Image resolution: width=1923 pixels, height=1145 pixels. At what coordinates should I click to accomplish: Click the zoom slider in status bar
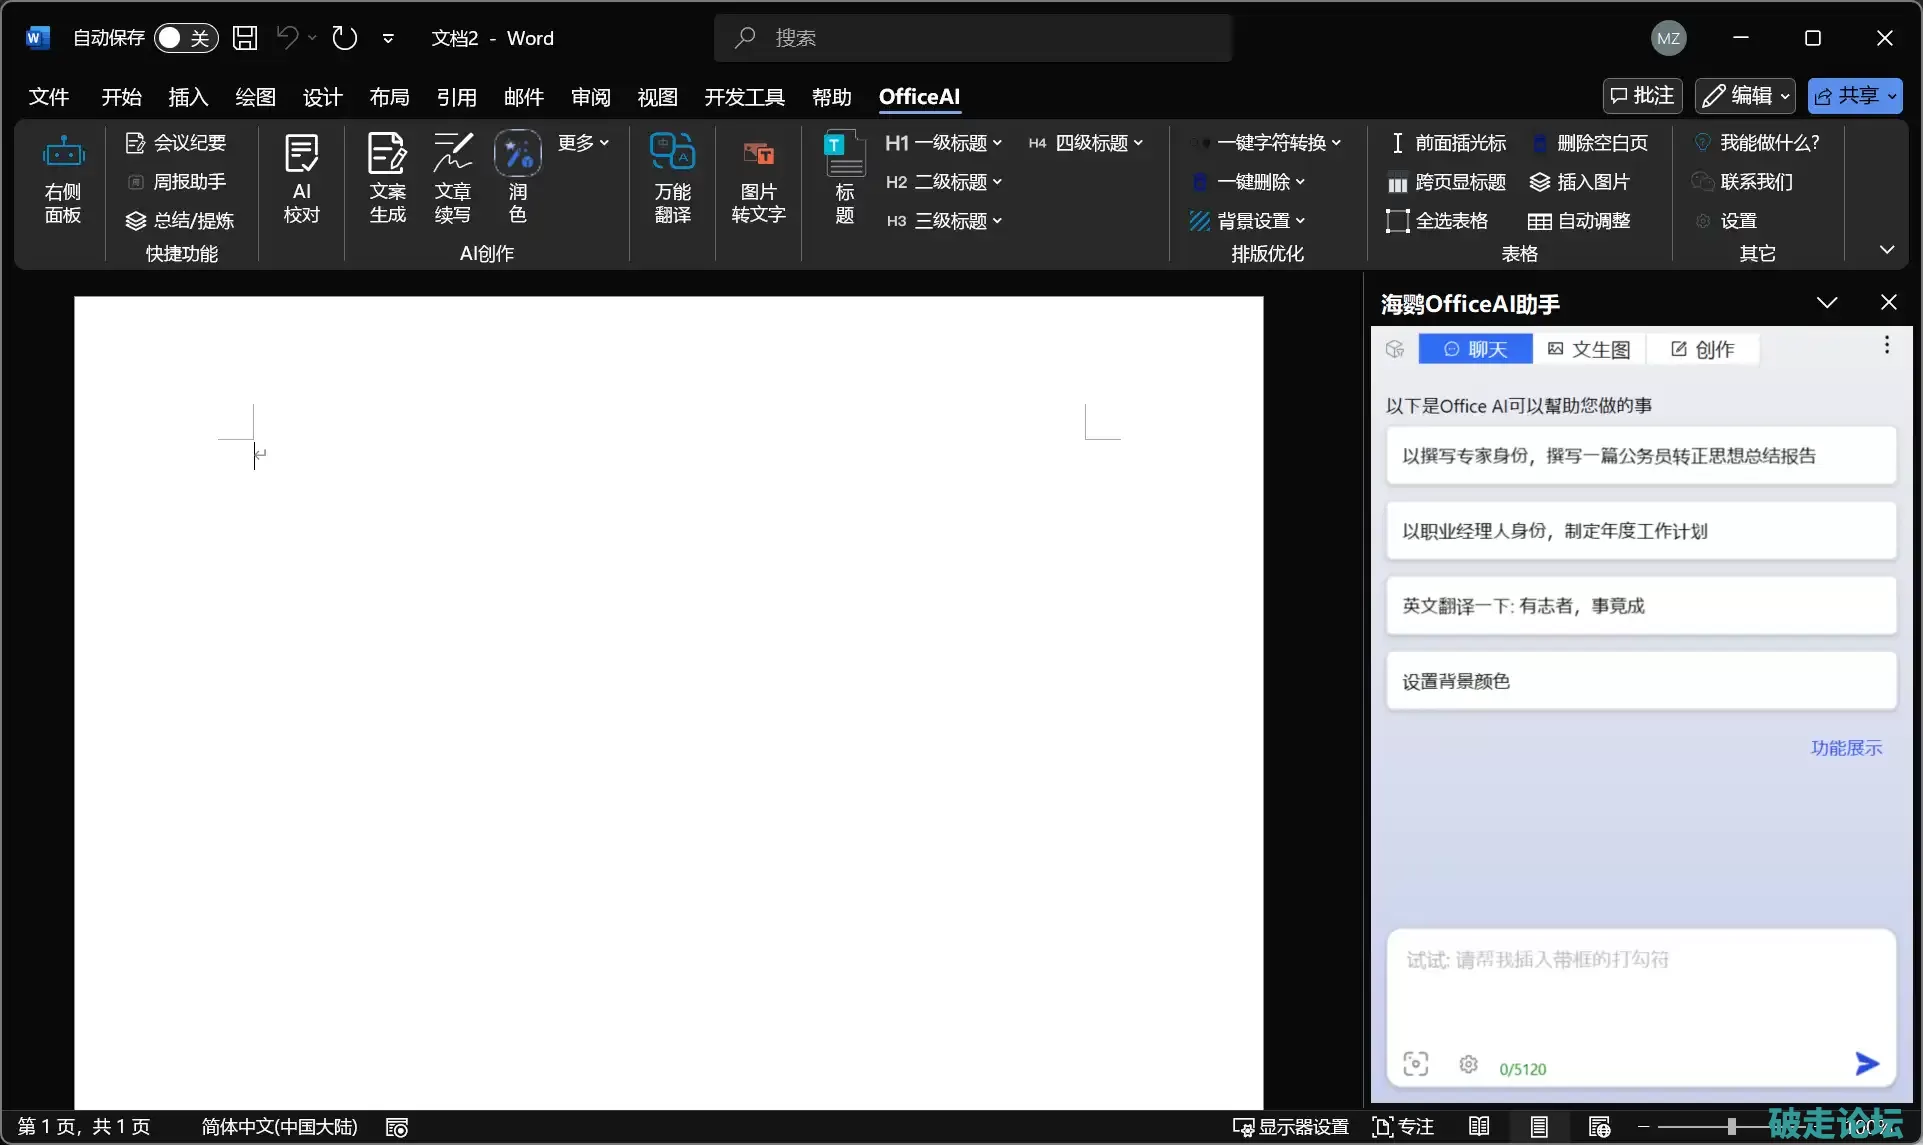pyautogui.click(x=1731, y=1127)
